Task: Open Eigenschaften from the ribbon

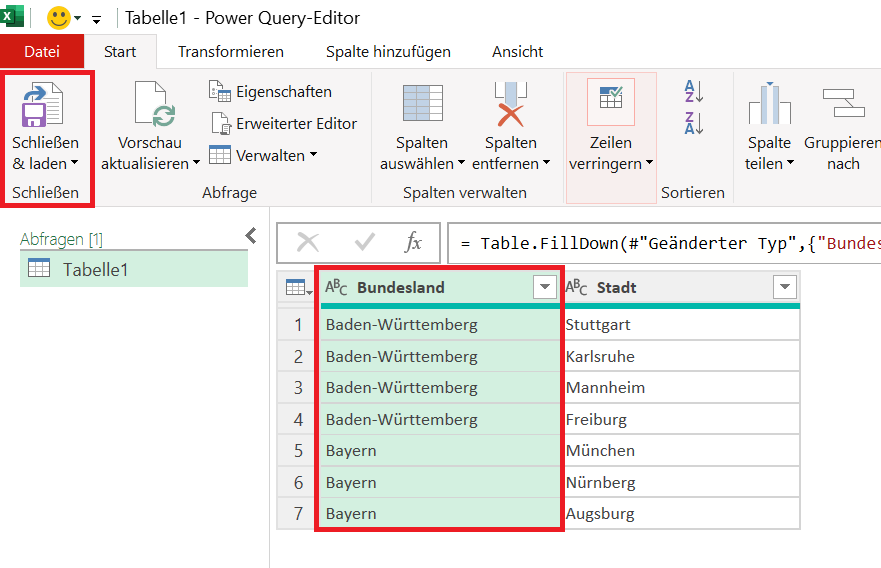Action: pyautogui.click(x=271, y=92)
